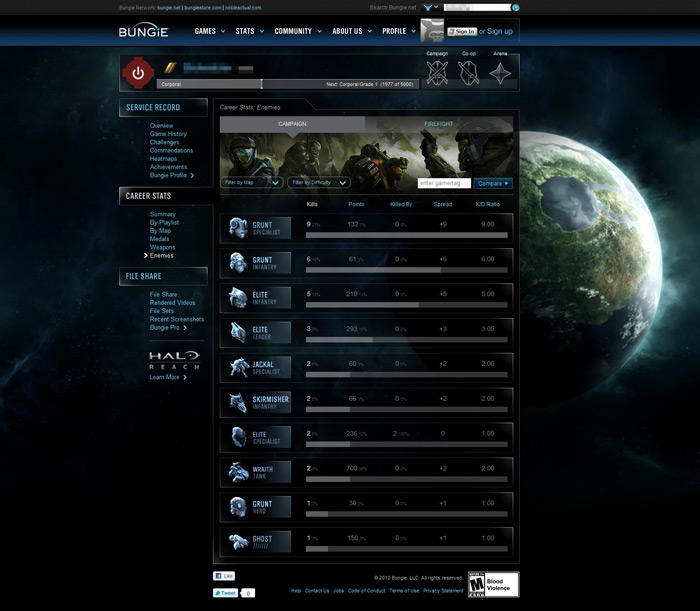Select the Wraith Tank enemy icon
Image resolution: width=700 pixels, height=611 pixels.
[237, 472]
